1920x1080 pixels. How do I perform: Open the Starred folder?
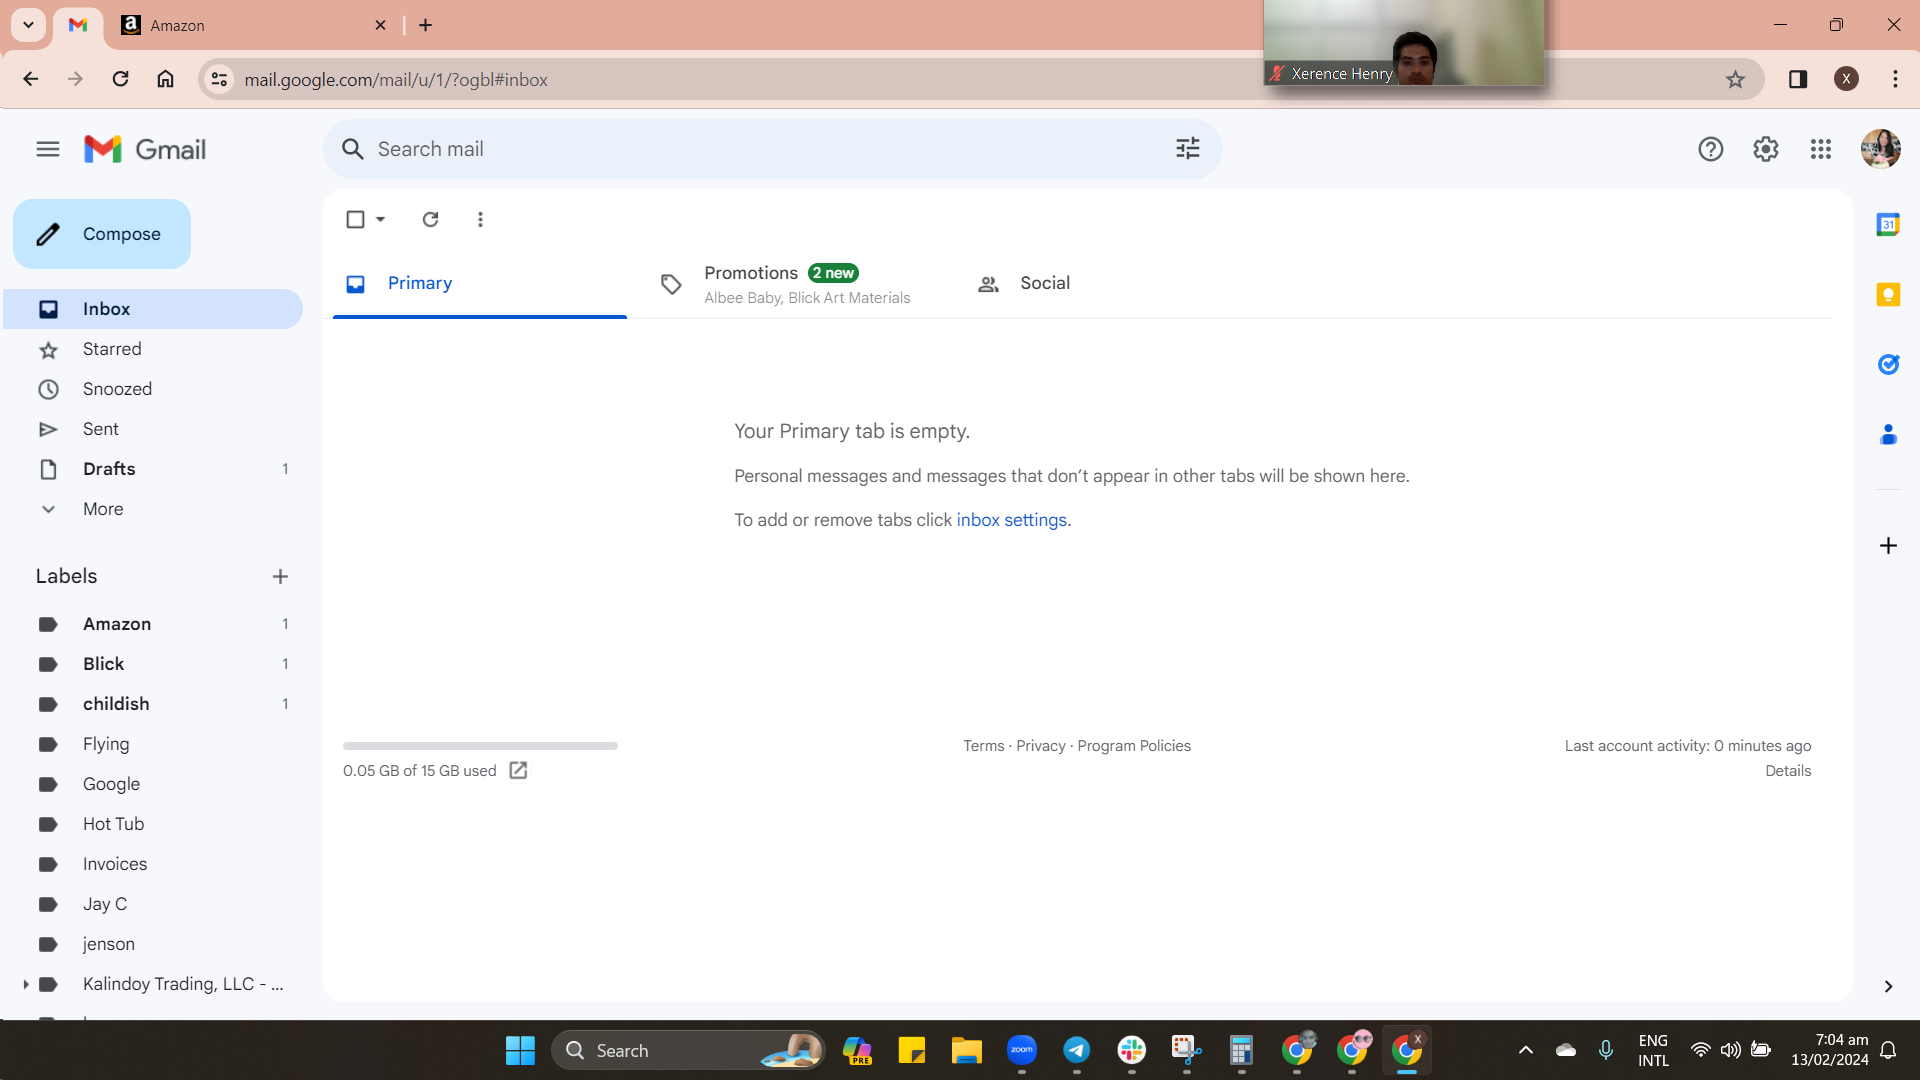[153, 349]
